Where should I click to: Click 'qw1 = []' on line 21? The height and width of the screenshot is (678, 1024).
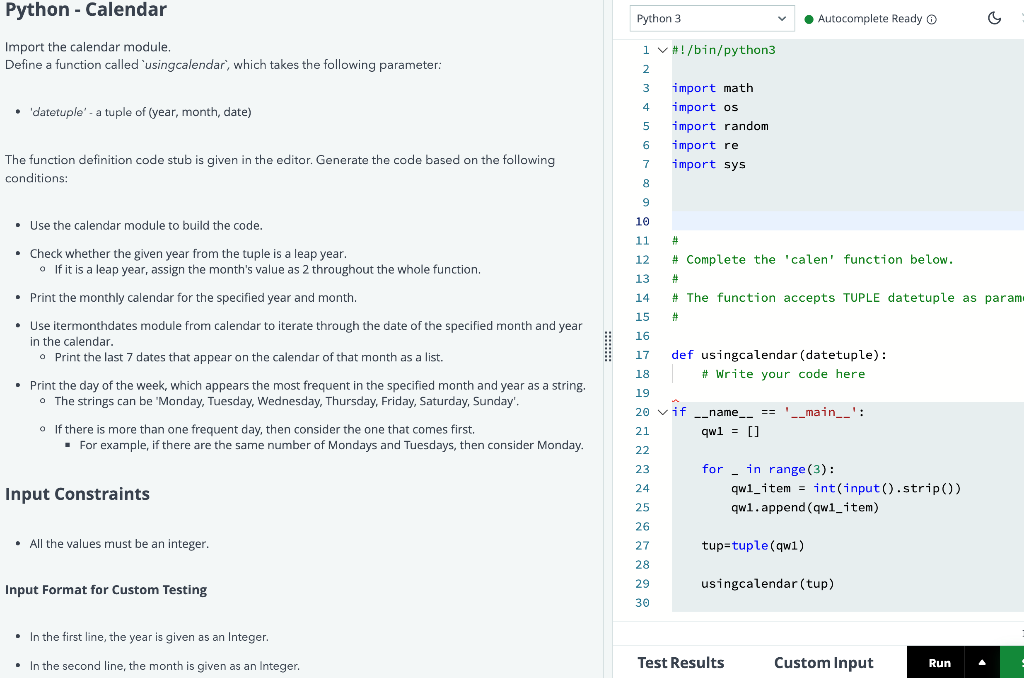pos(730,431)
